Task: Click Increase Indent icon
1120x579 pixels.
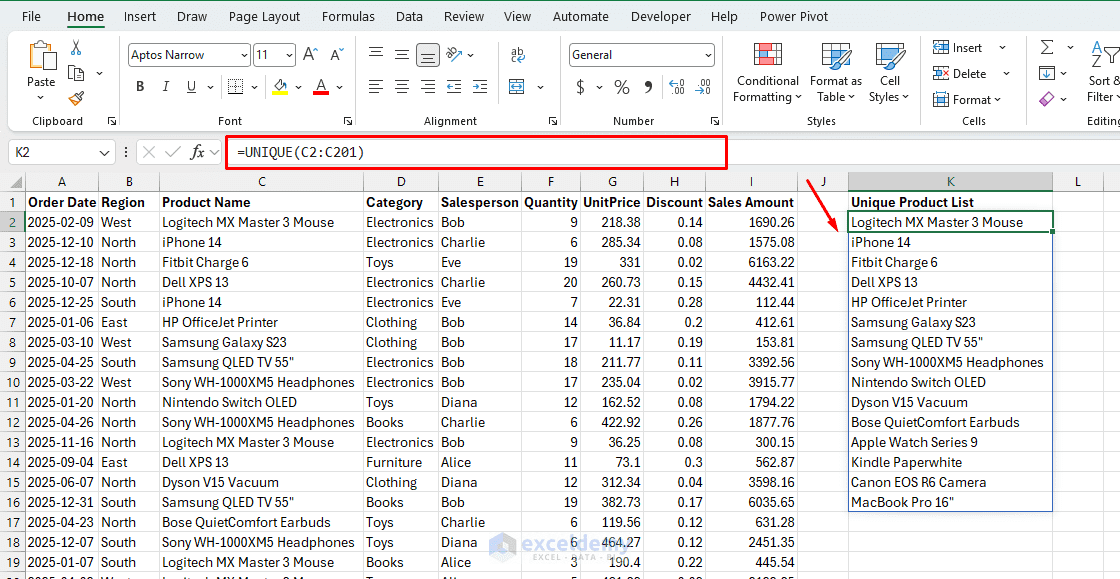Action: point(480,86)
